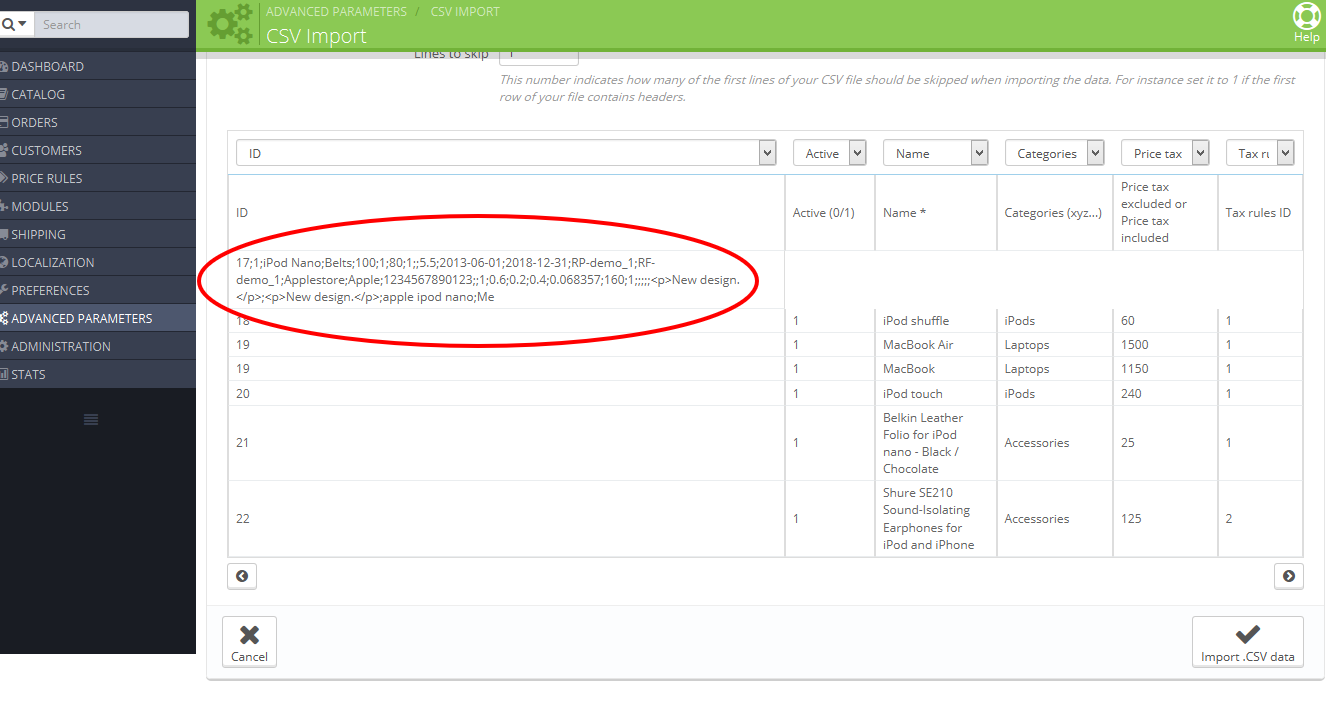Click the price value 1500
The height and width of the screenshot is (706, 1326).
pos(1135,345)
